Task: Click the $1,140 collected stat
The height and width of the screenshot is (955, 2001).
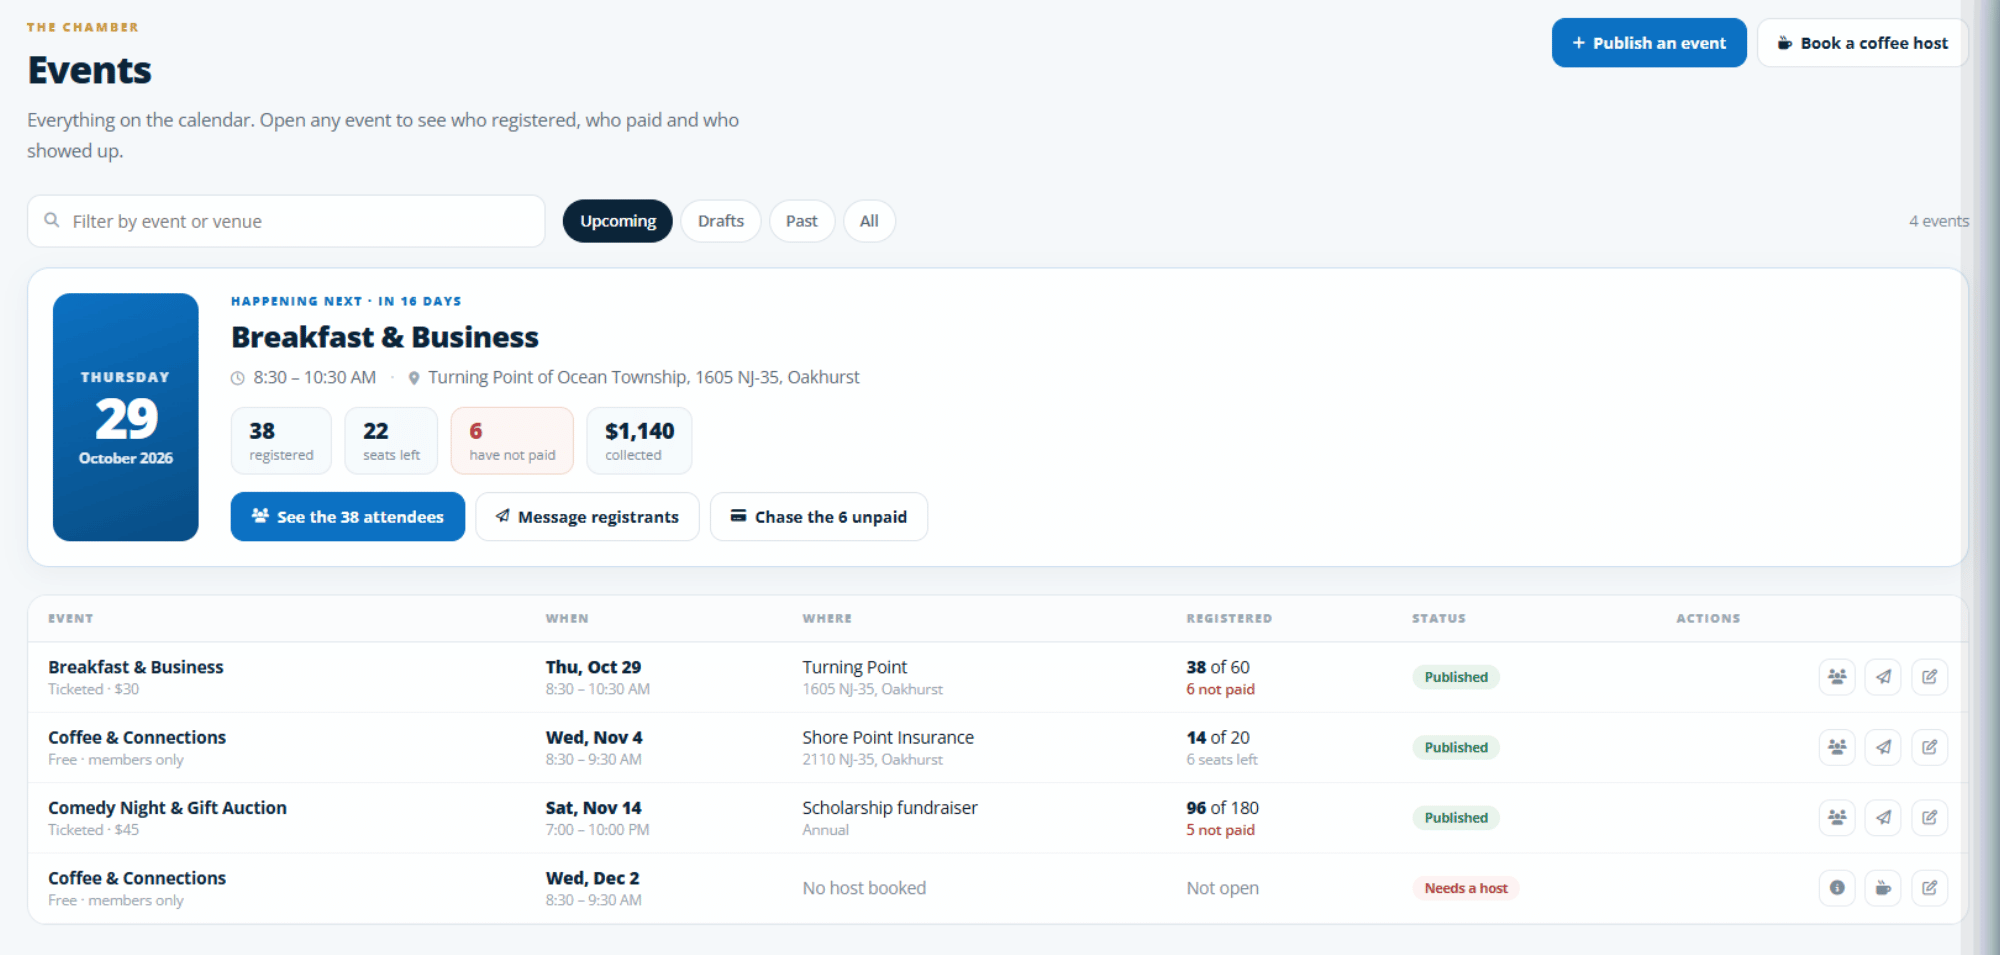Action: [639, 441]
